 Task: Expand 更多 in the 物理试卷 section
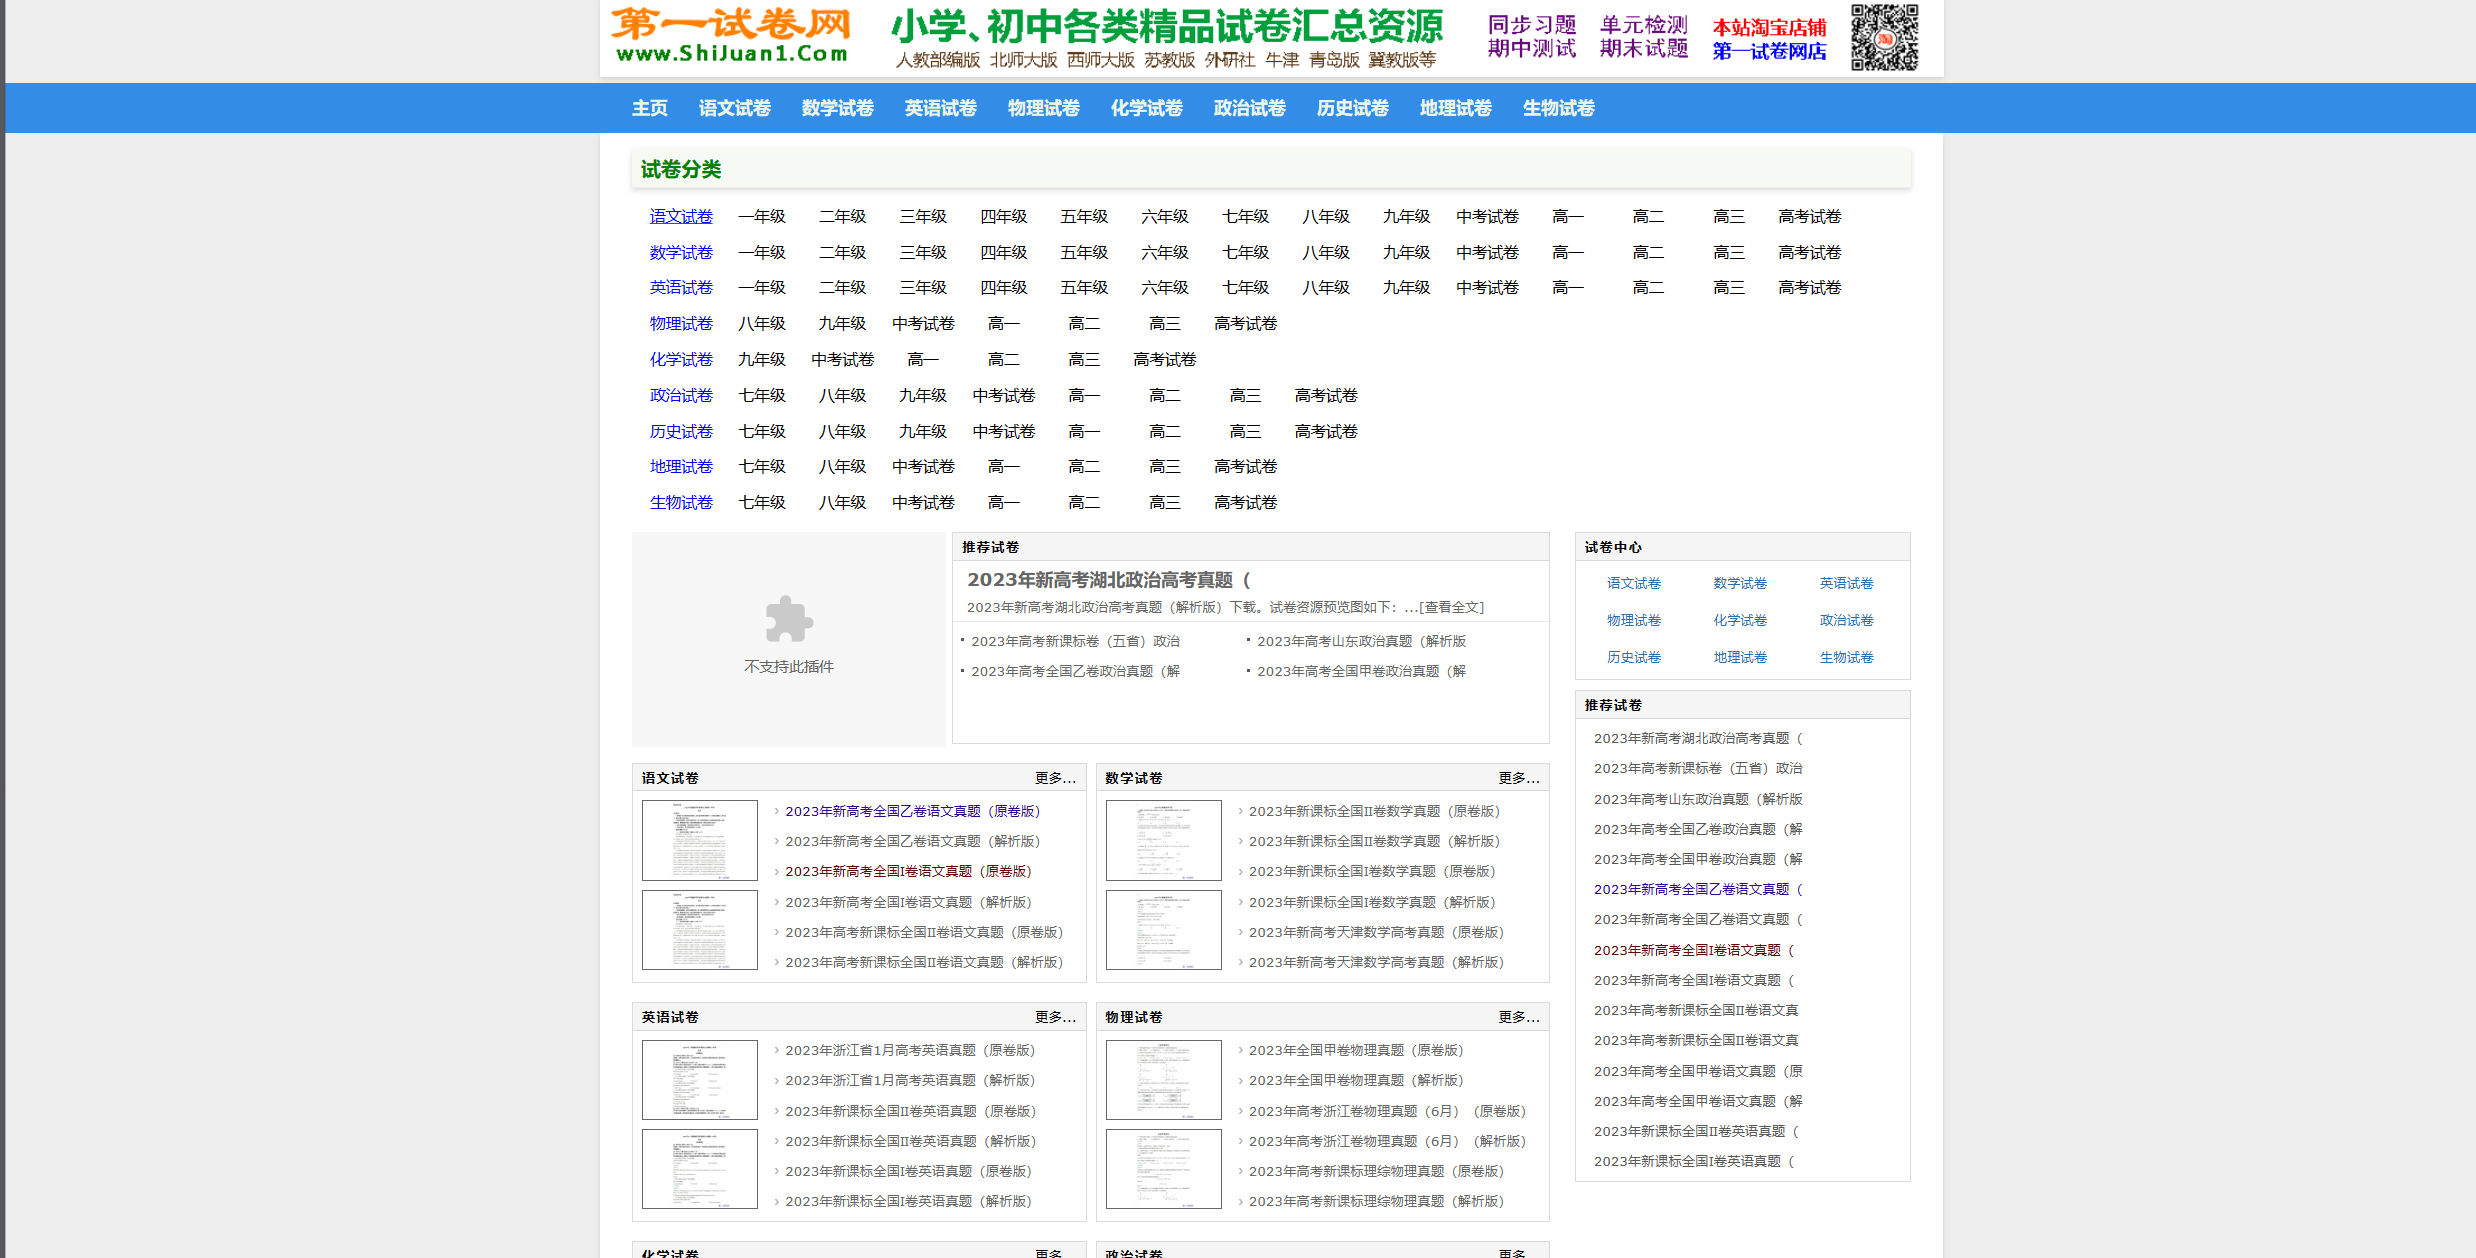pyautogui.click(x=1519, y=1017)
